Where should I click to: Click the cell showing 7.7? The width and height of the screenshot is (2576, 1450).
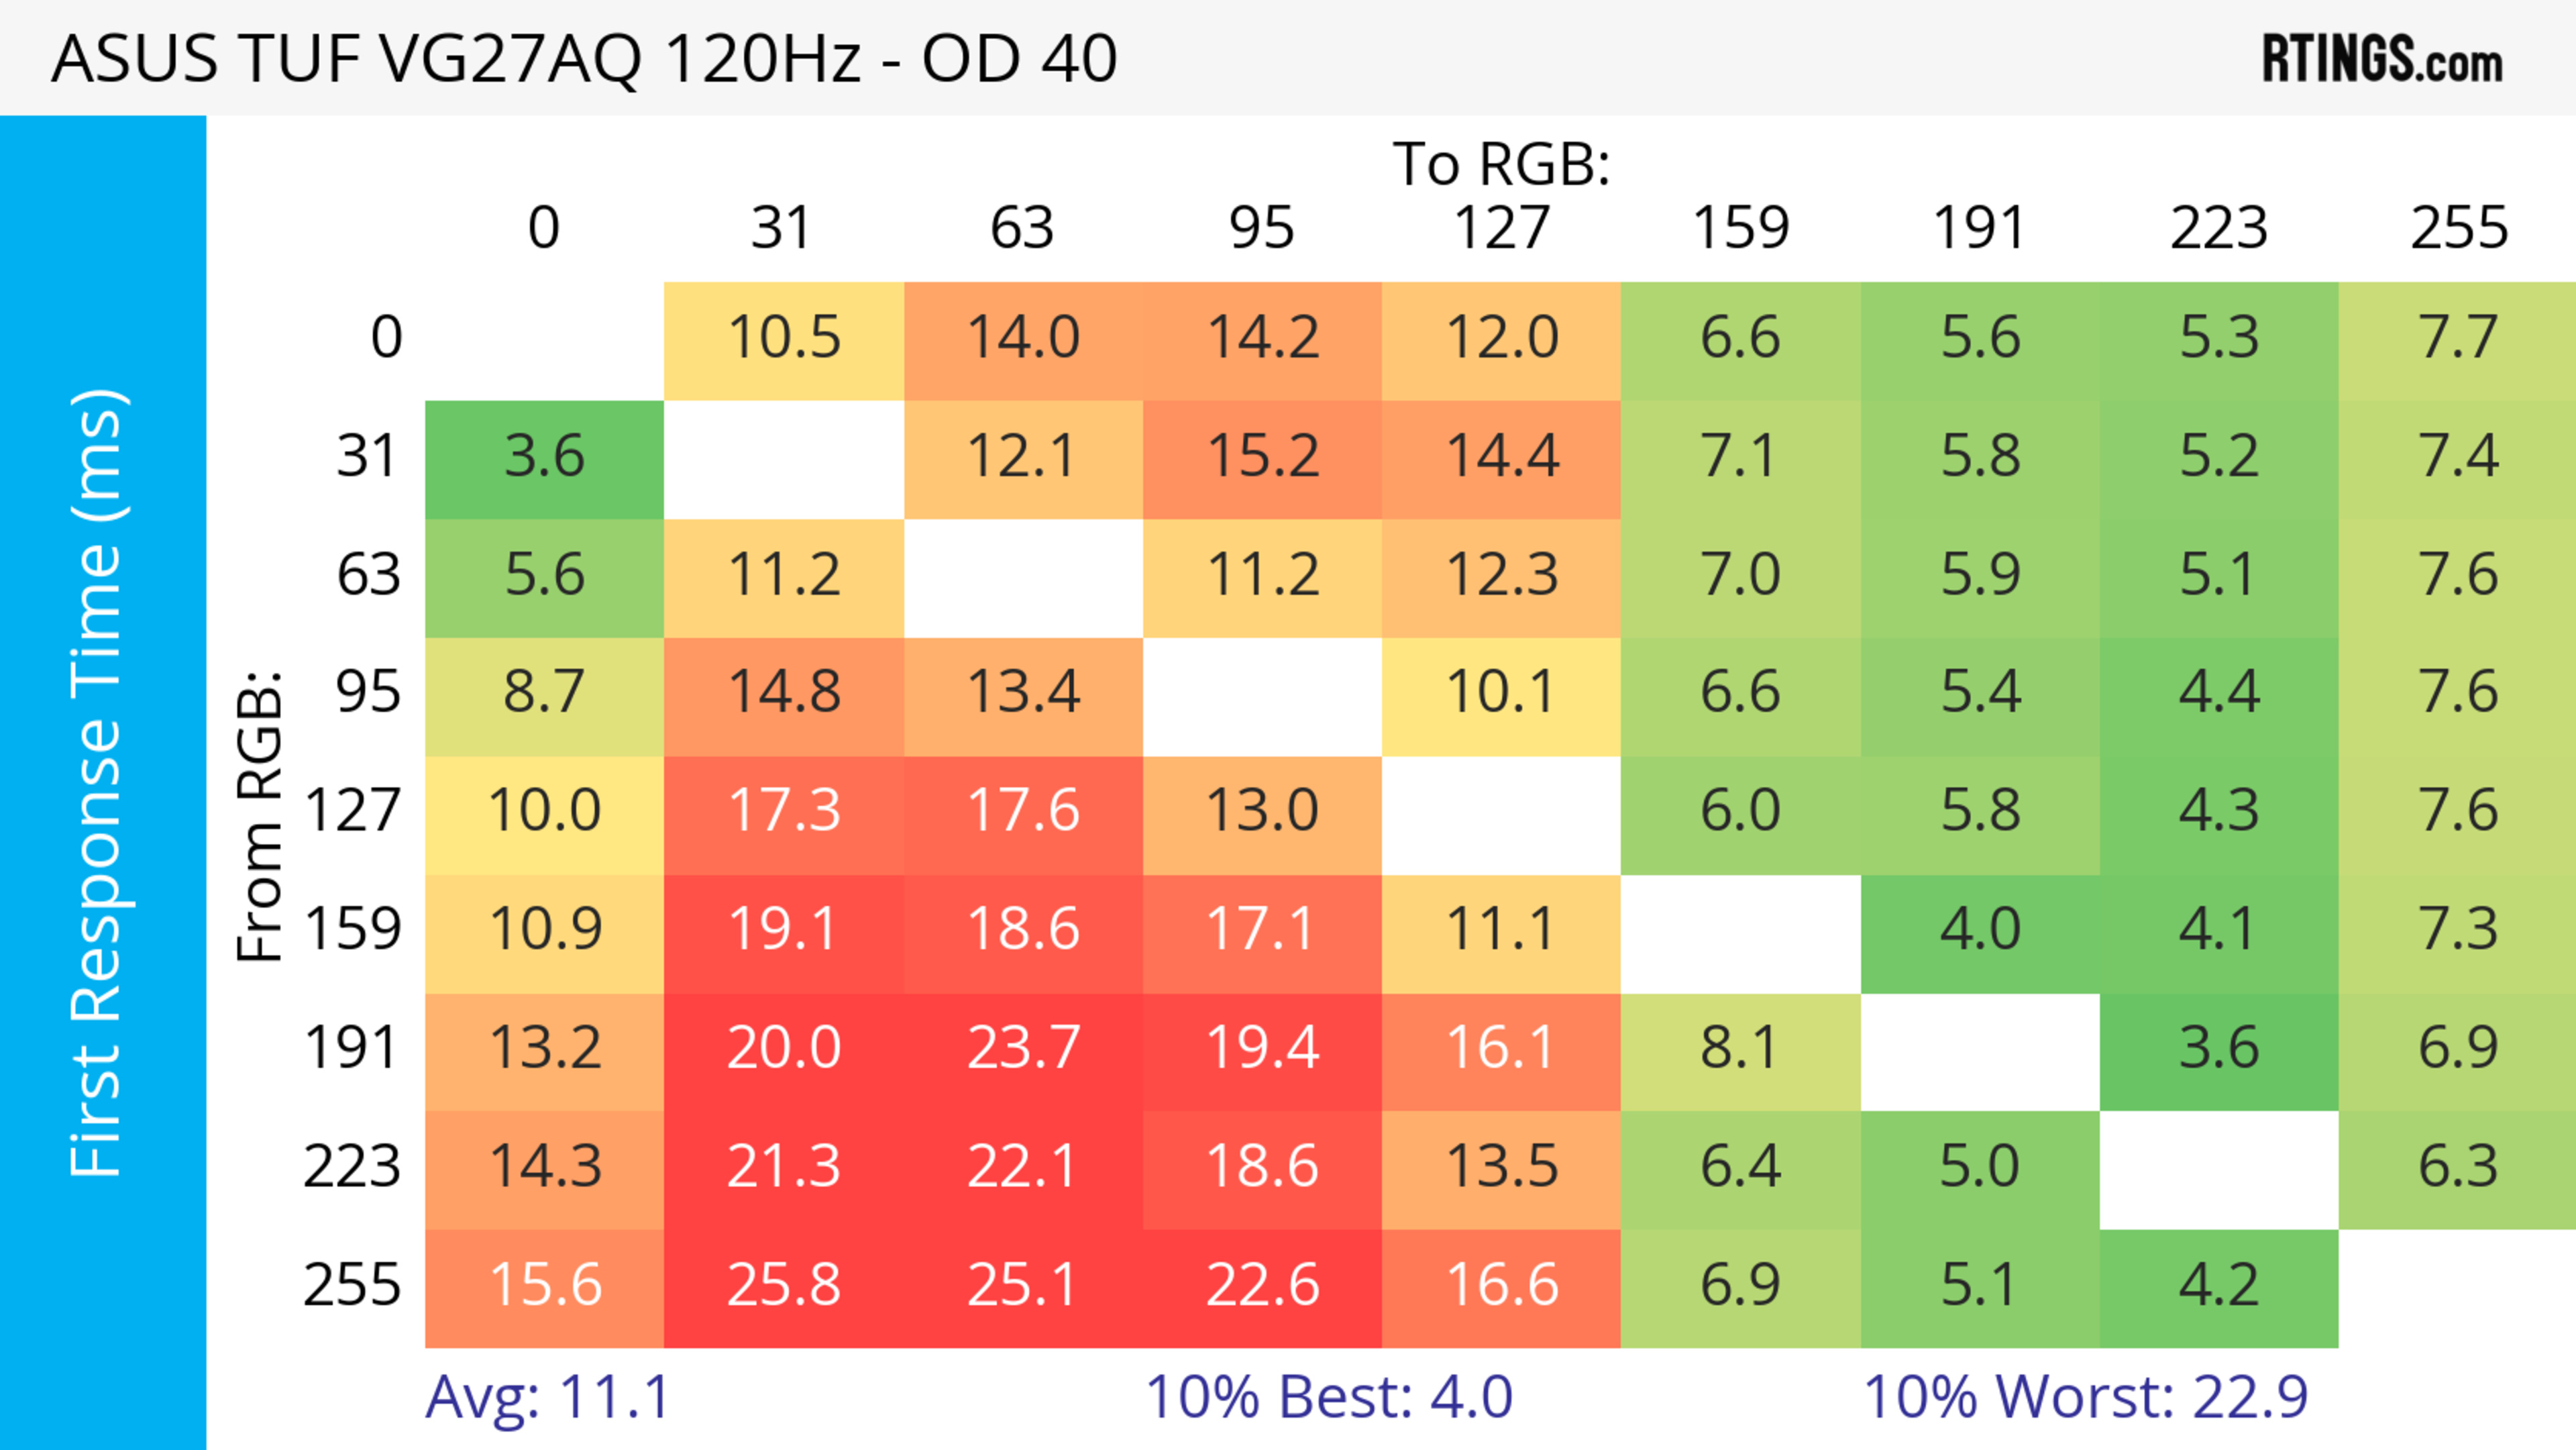pos(2458,339)
